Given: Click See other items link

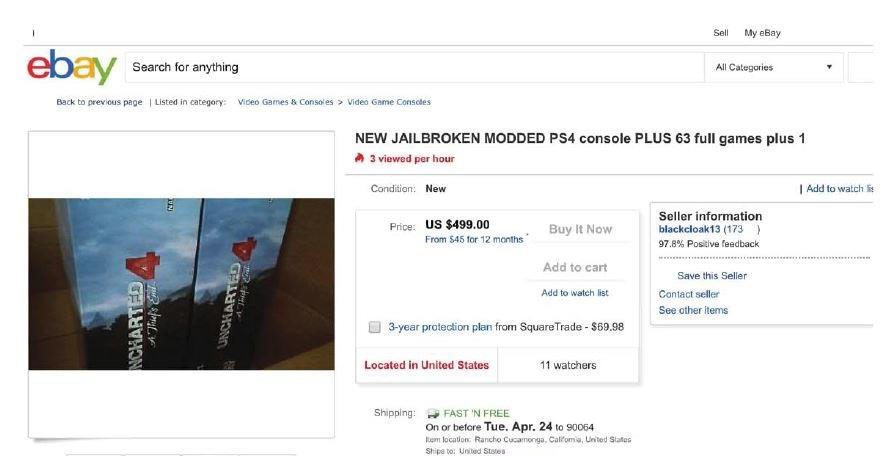Looking at the screenshot, I should 693,310.
